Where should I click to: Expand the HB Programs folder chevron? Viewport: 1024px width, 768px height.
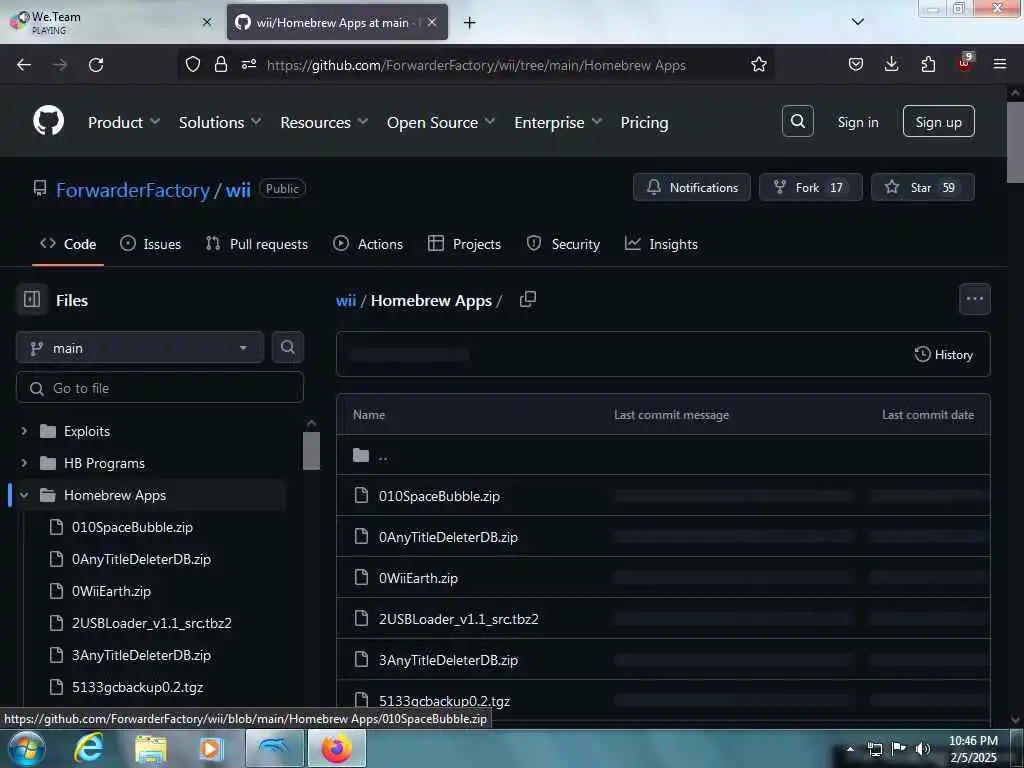[24, 463]
